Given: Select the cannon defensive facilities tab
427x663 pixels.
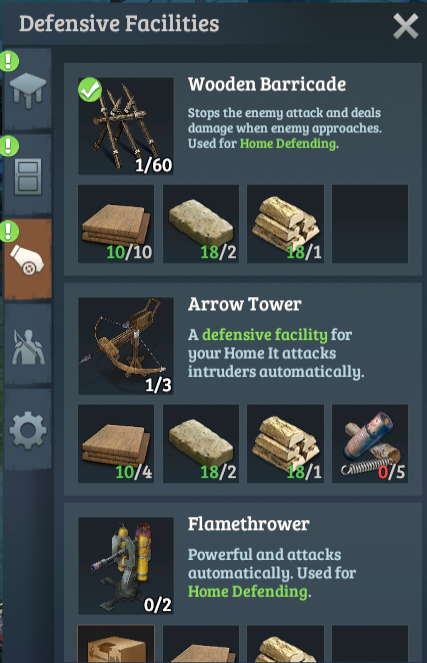Looking at the screenshot, I should (x=27, y=259).
